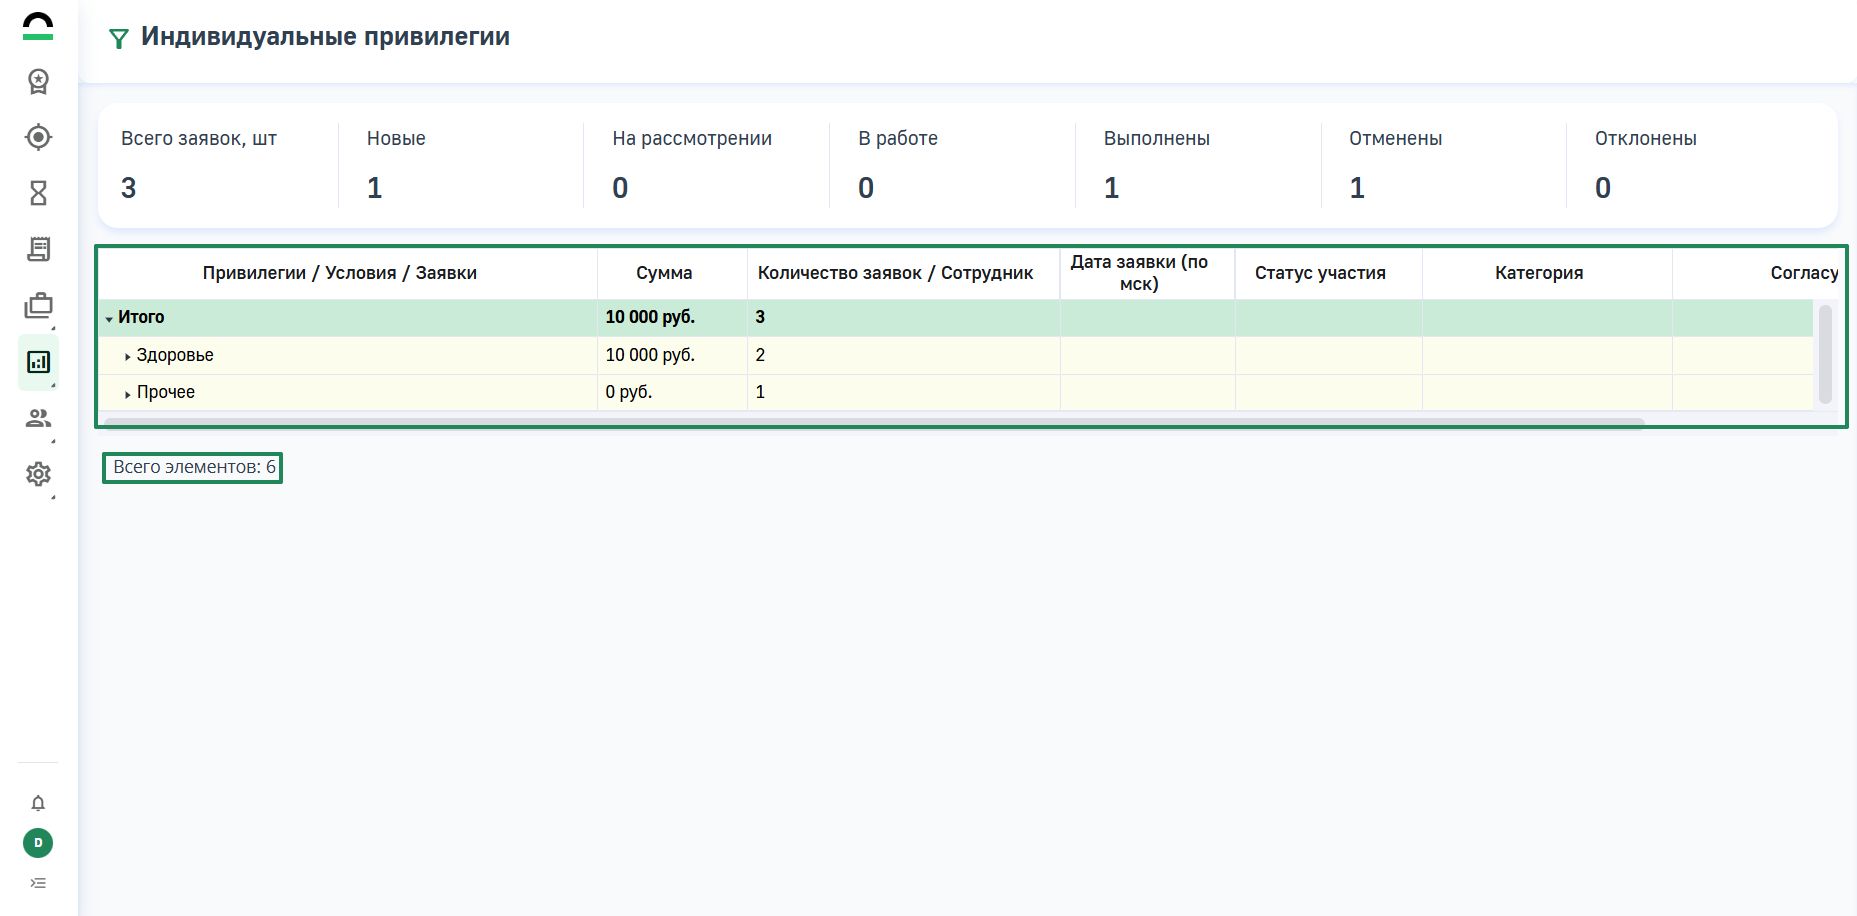This screenshot has width=1857, height=916.
Task: Open the briefcase sidebar section
Action: 38,306
